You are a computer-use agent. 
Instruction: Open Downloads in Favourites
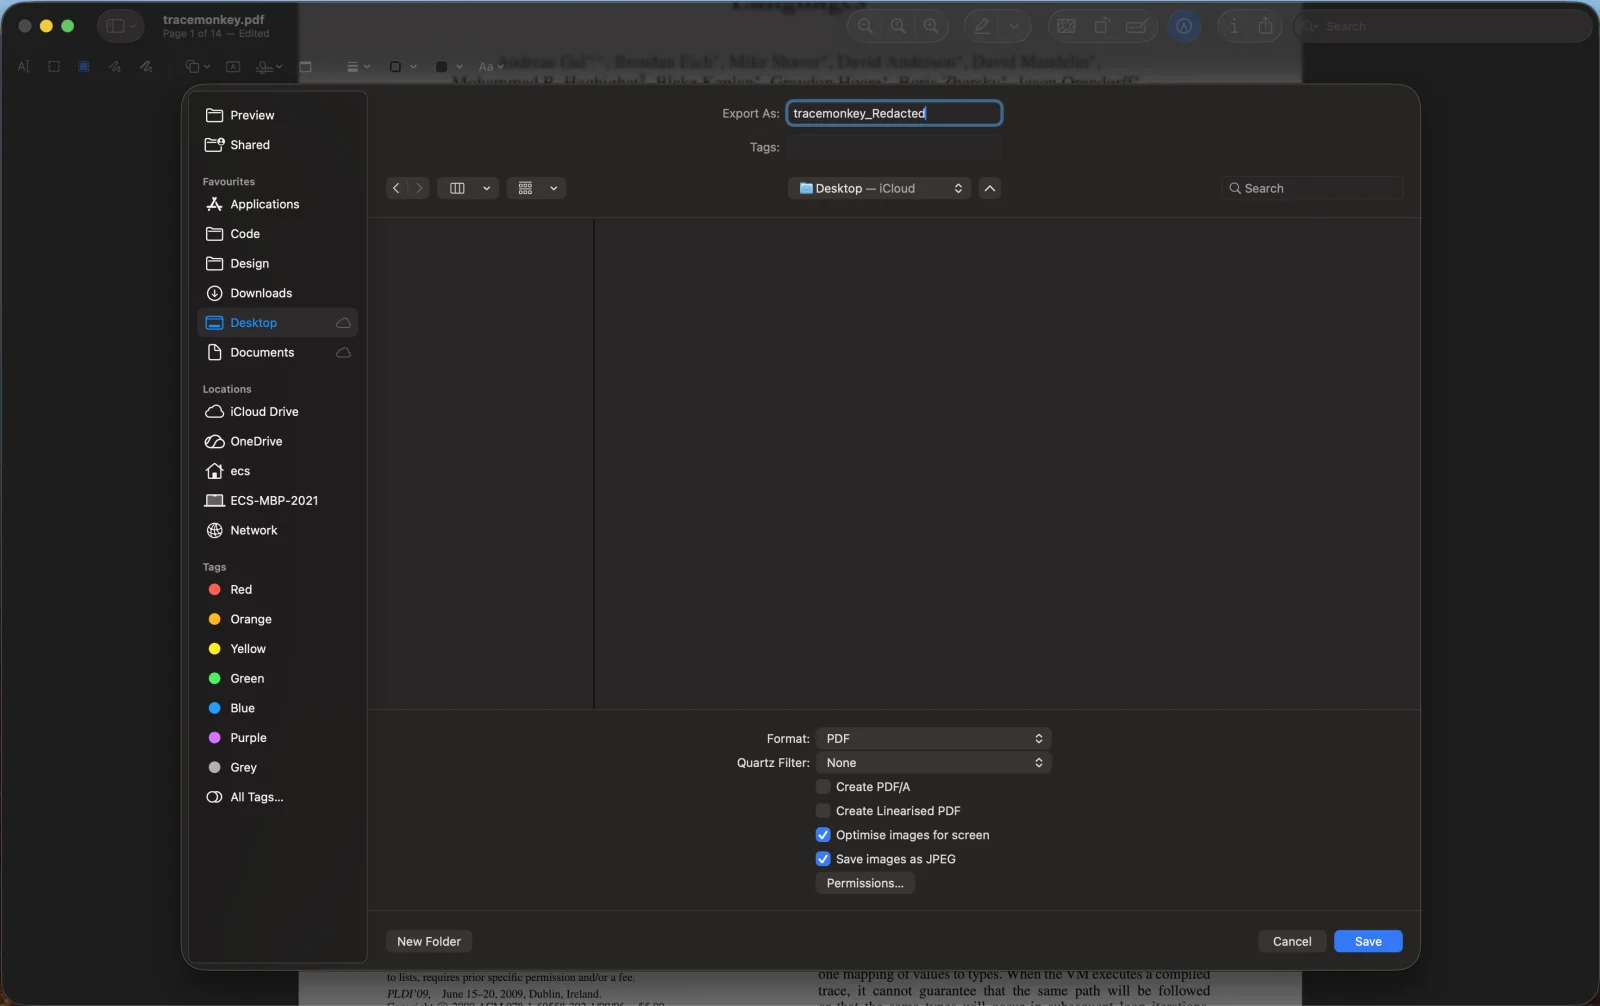tap(277, 293)
